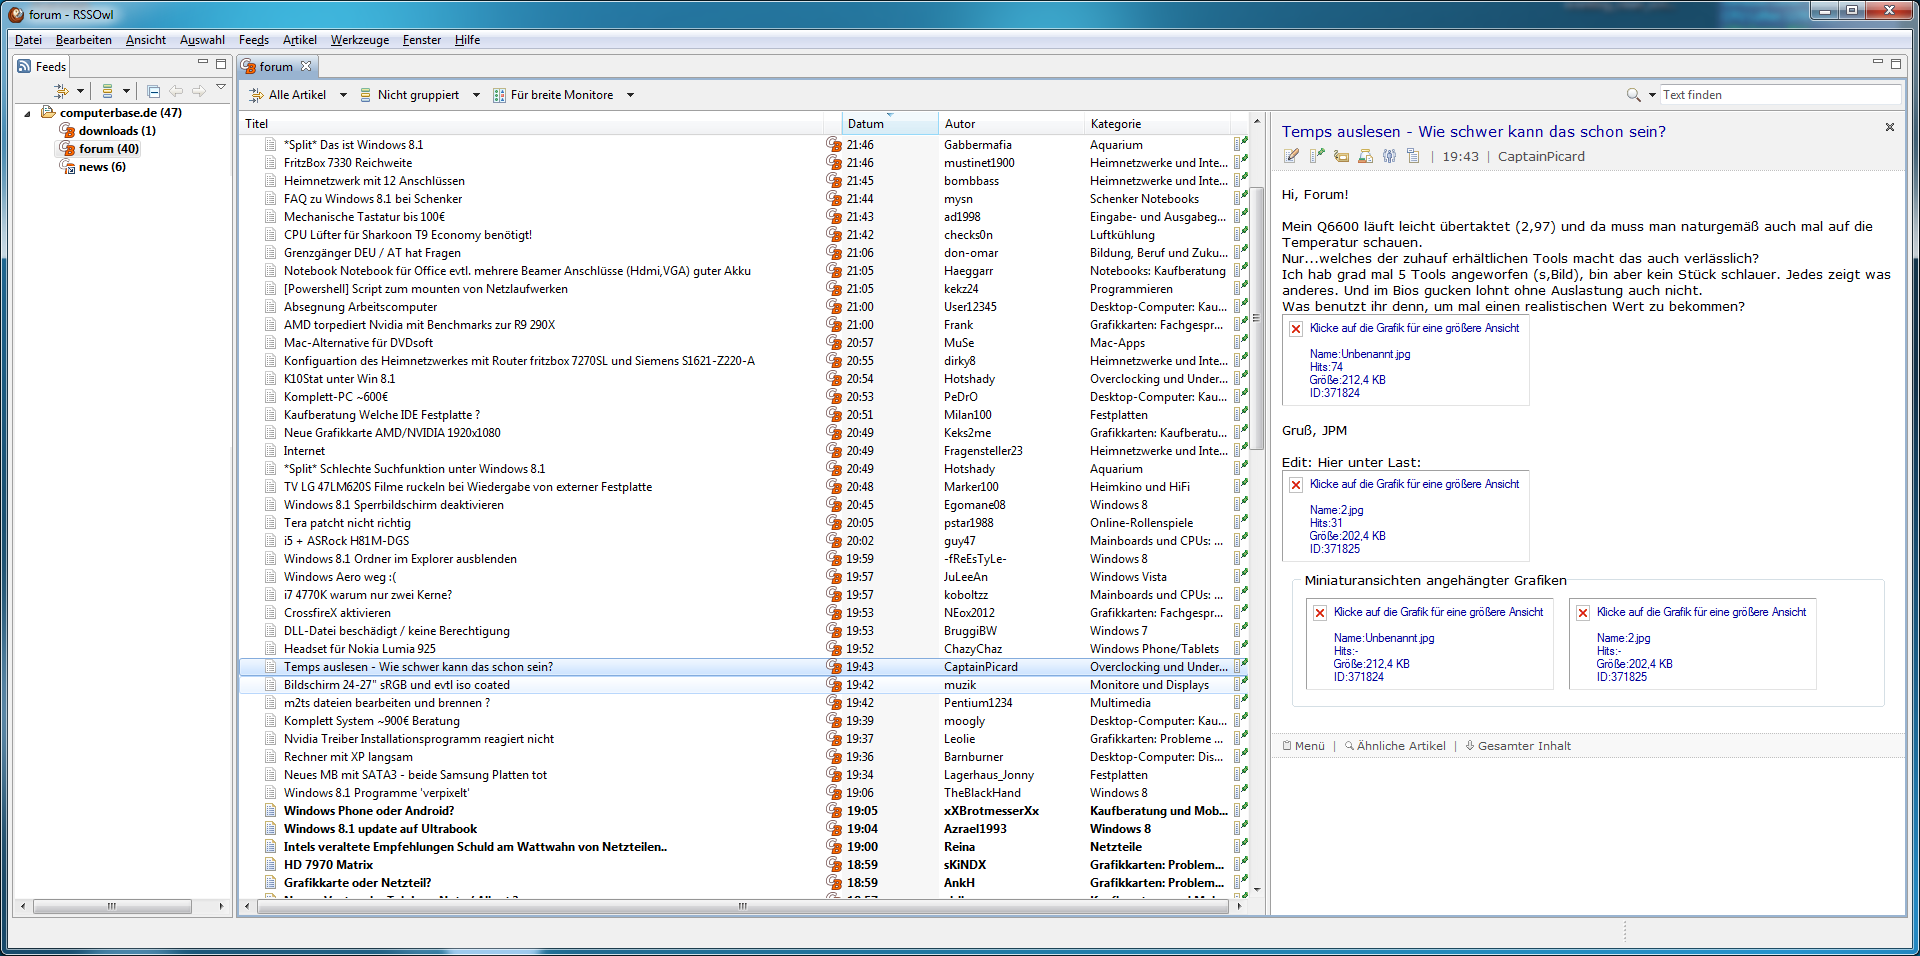The image size is (1920, 956).
Task: Go to next feed using right arrow
Action: 199,91
